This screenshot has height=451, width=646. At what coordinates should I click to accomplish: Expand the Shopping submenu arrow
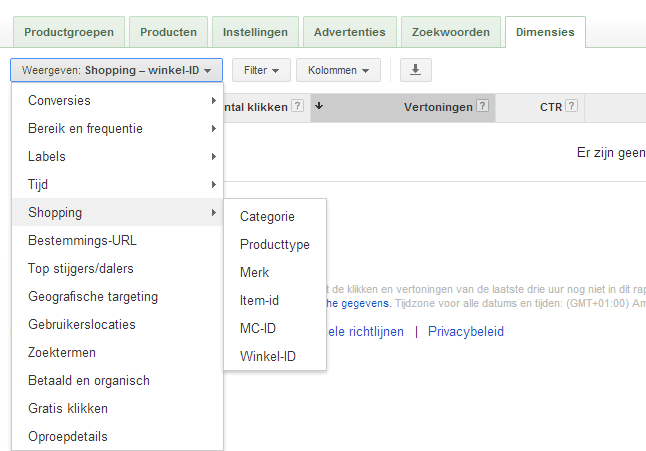coord(213,213)
